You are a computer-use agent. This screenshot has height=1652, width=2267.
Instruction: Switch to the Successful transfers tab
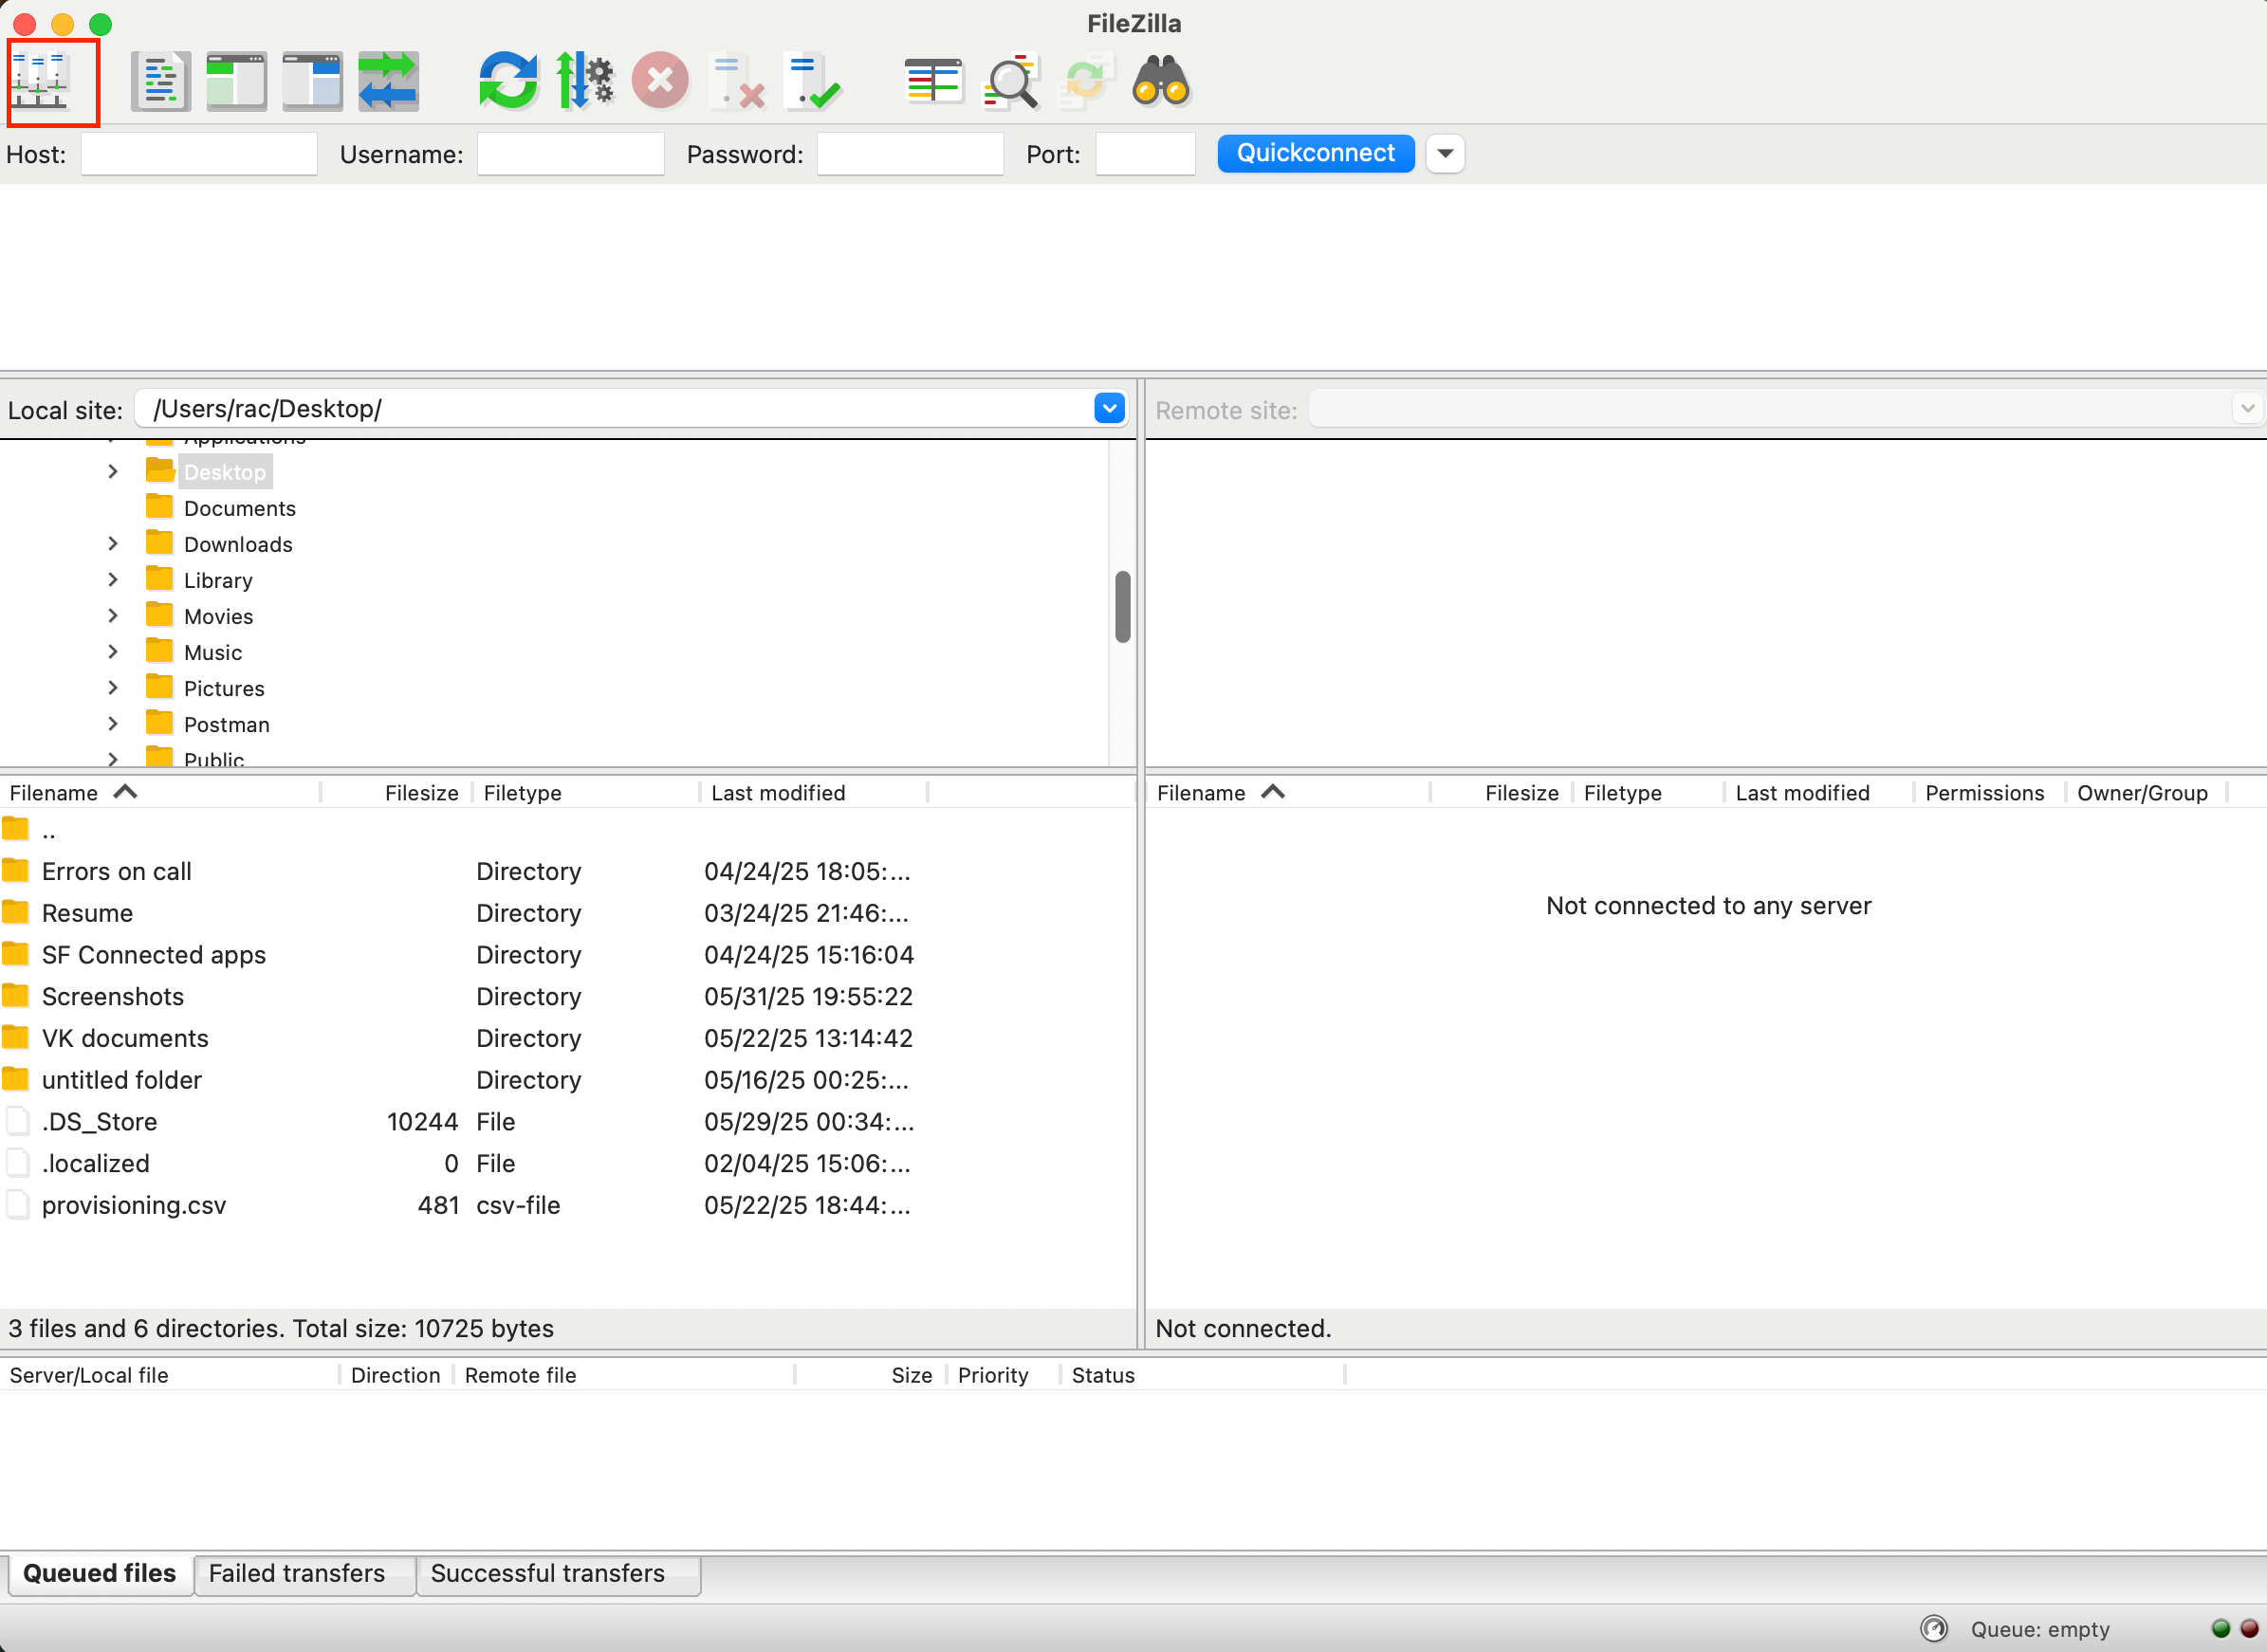click(x=548, y=1574)
